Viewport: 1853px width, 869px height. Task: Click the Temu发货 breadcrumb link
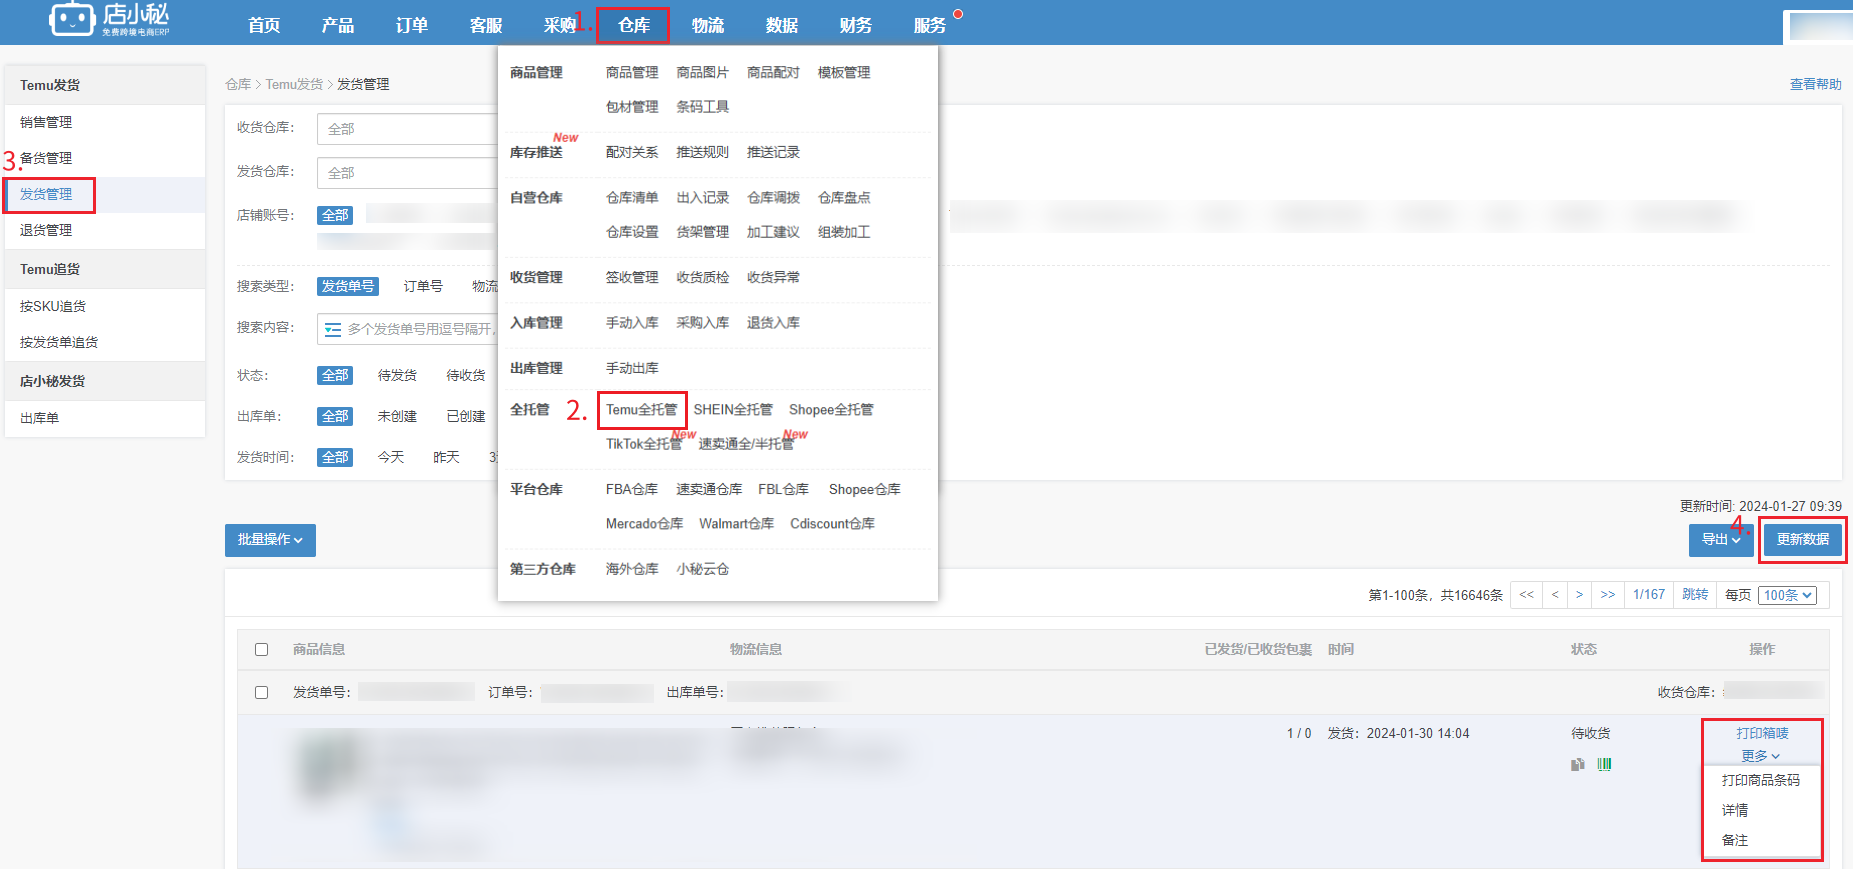pyautogui.click(x=294, y=84)
